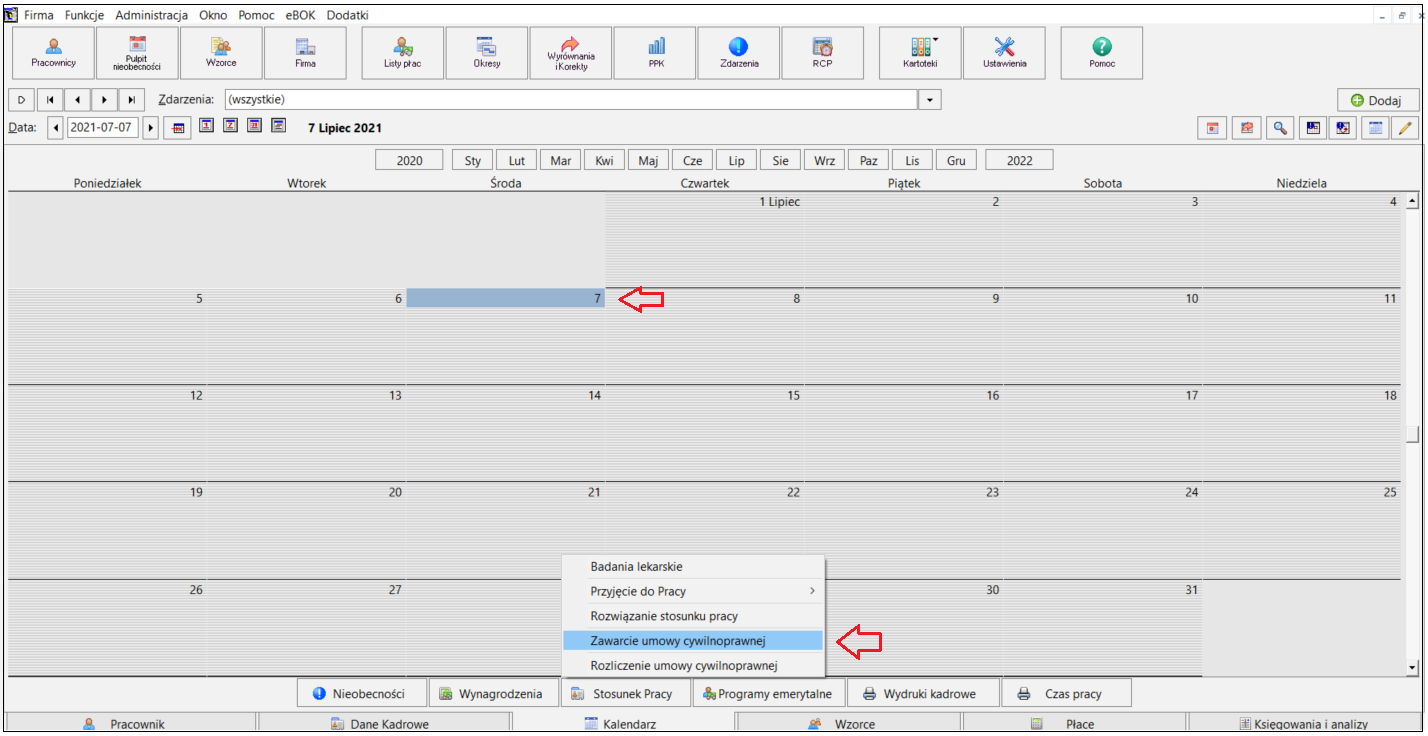
Task: Open the Dodatki menu
Action: [347, 15]
